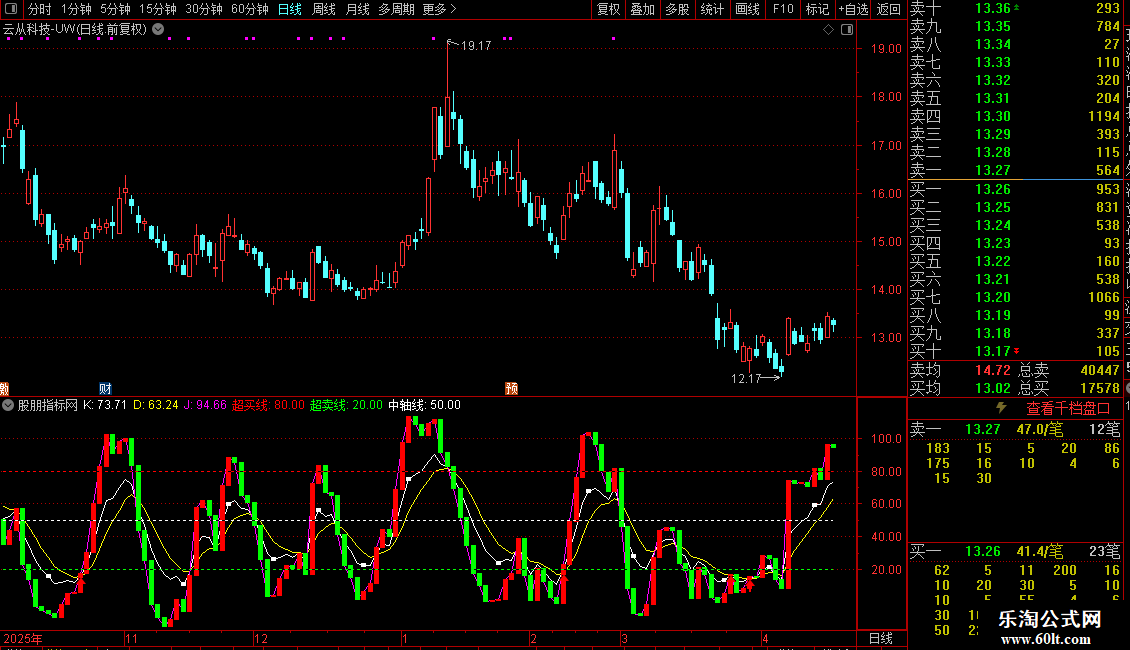Image resolution: width=1130 pixels, height=650 pixels.
Task: Click 卖一 queue header 12笔
Action: [x=1104, y=429]
